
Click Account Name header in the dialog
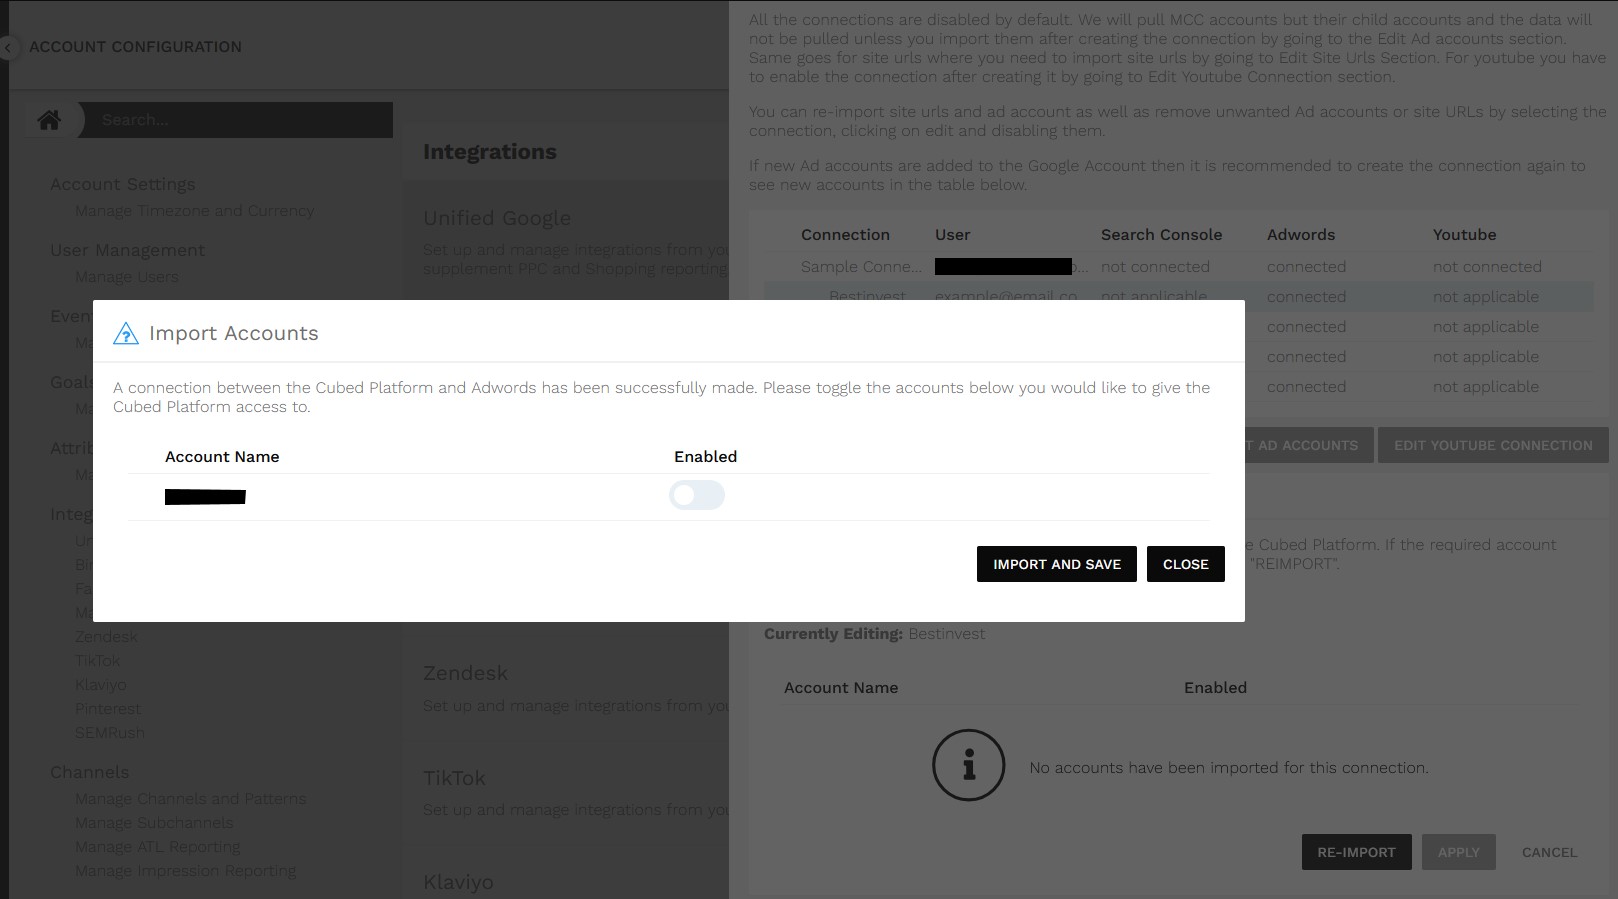[x=222, y=457]
